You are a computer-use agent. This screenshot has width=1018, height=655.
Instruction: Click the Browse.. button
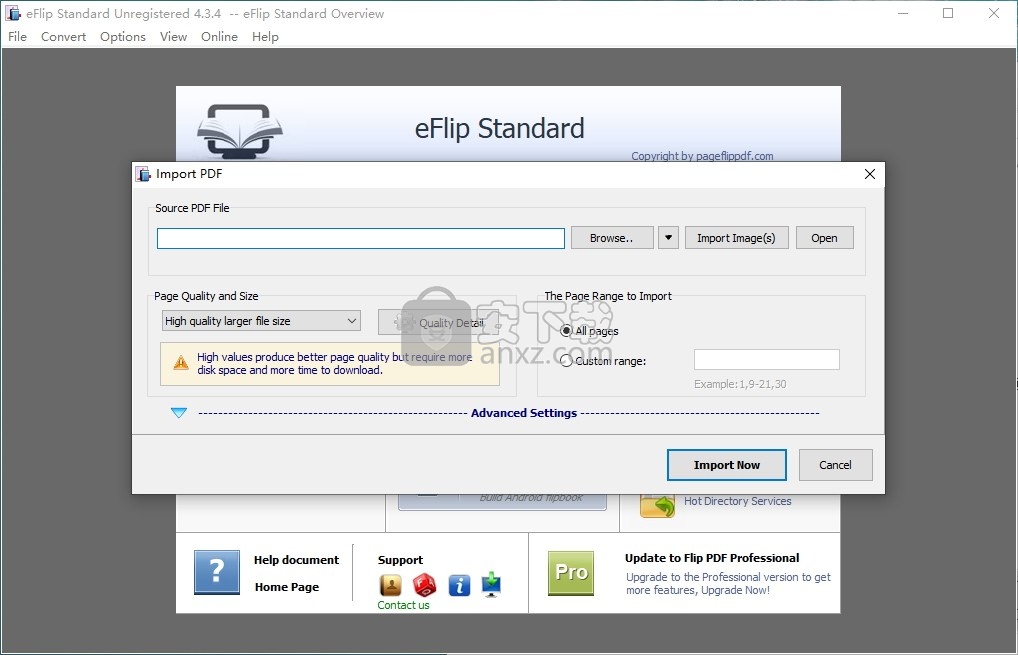pyautogui.click(x=612, y=238)
